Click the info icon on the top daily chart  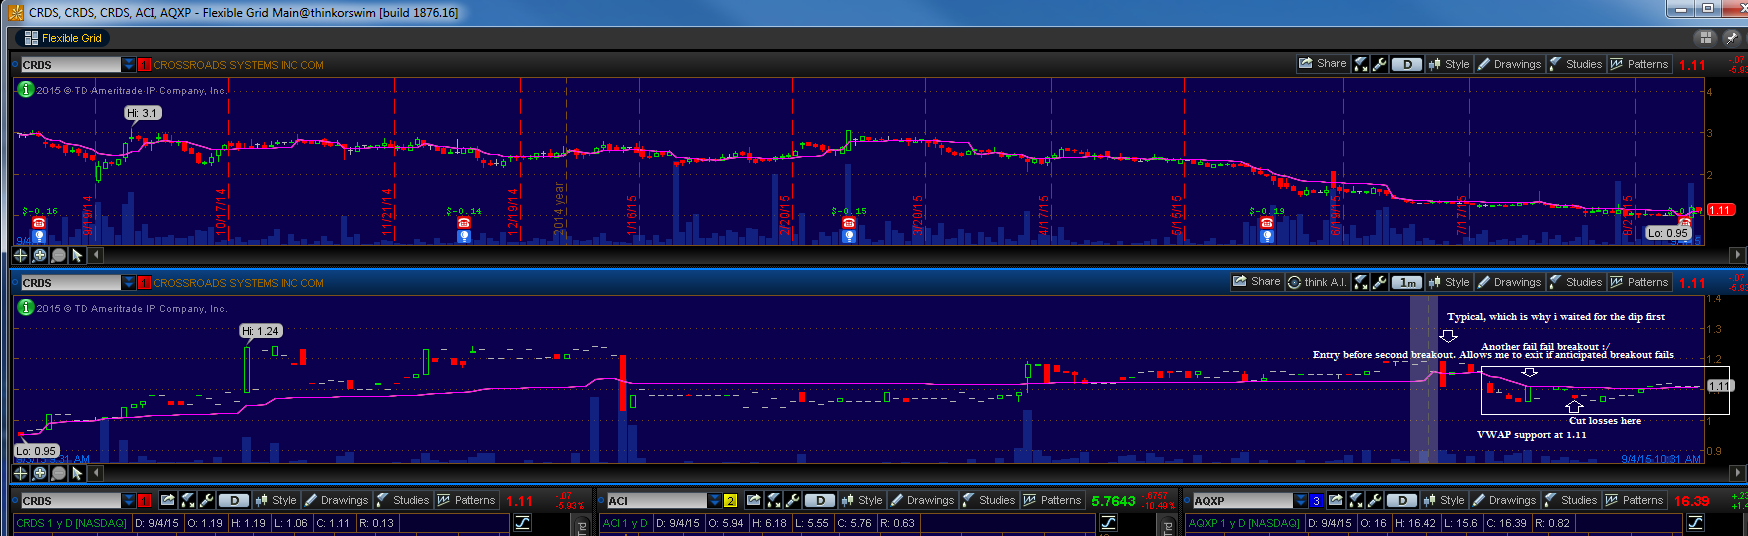[x=26, y=89]
